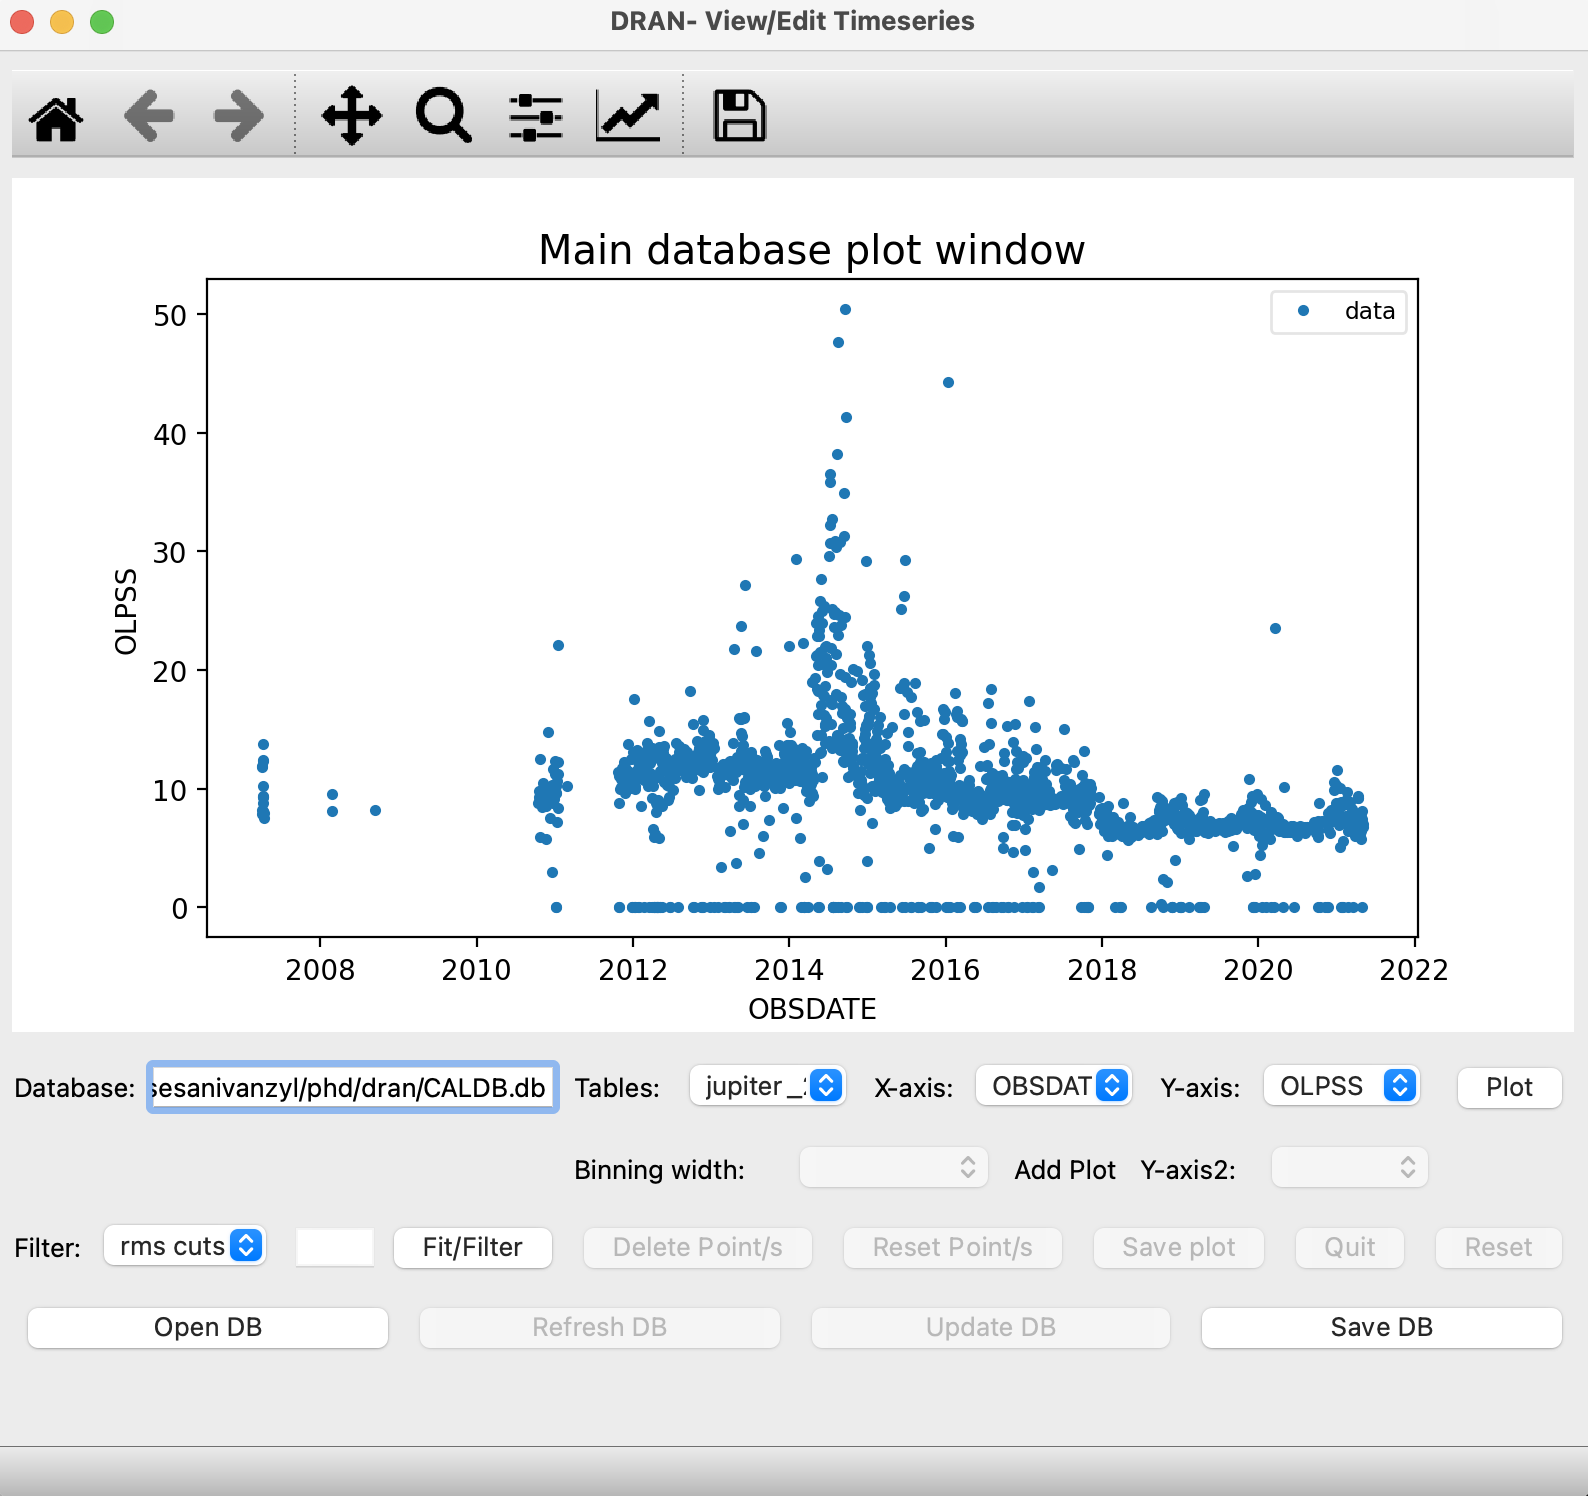Open Configure subplots sliders icon
The width and height of the screenshot is (1588, 1496).
pos(536,117)
